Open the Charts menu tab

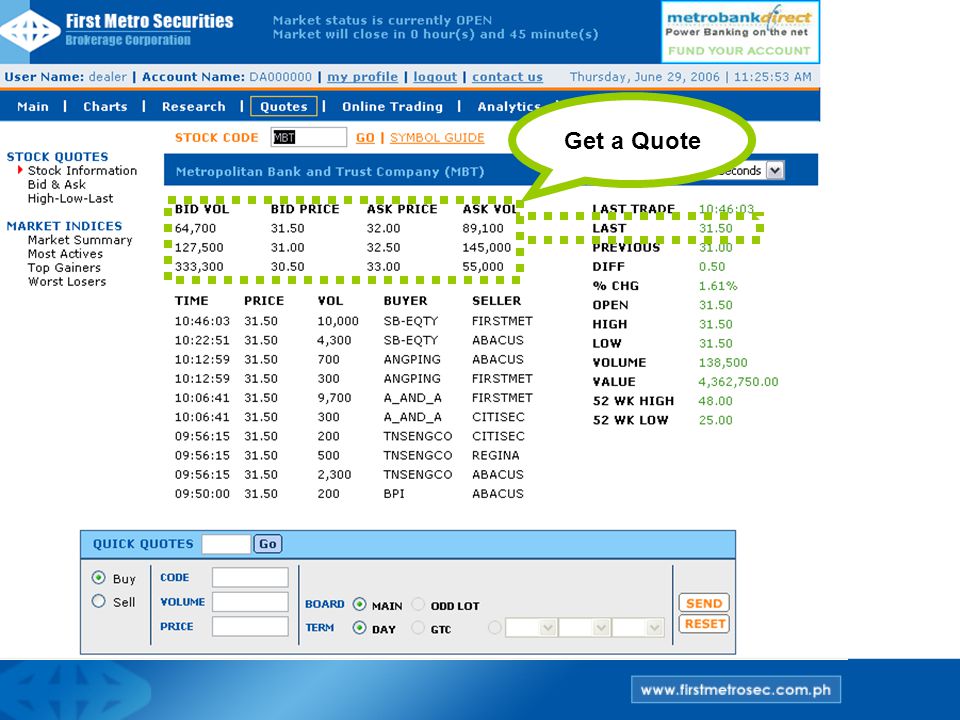[x=105, y=107]
